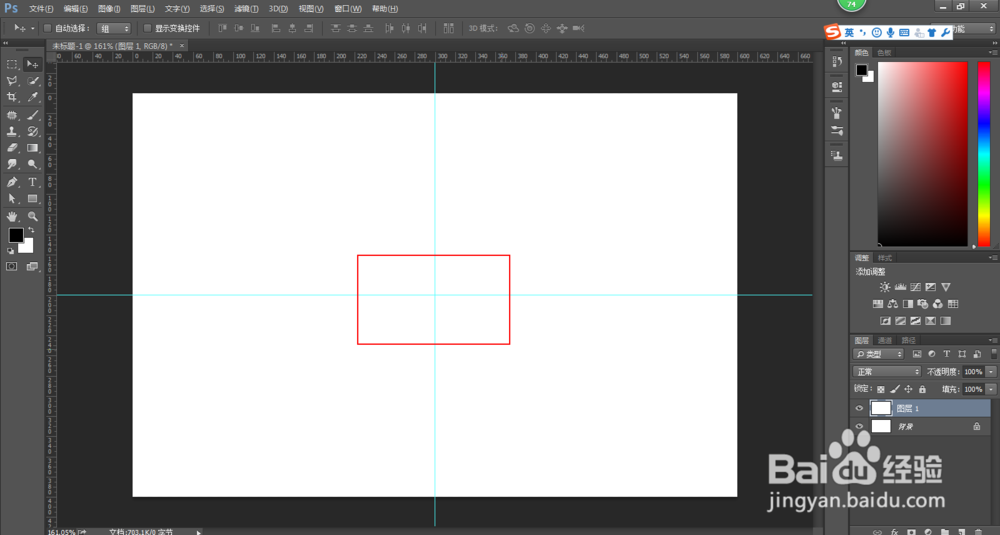Screen dimensions: 1000x535
Task: Hide the 背景 layer visibility
Action: tap(859, 427)
